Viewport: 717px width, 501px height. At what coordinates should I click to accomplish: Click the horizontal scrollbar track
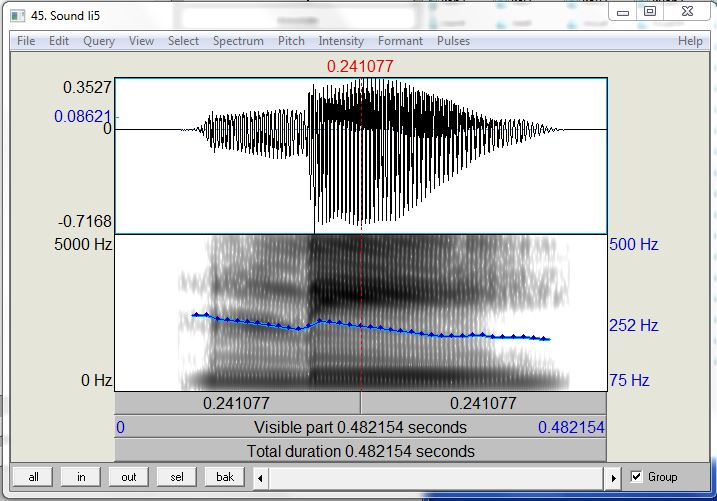[436, 478]
